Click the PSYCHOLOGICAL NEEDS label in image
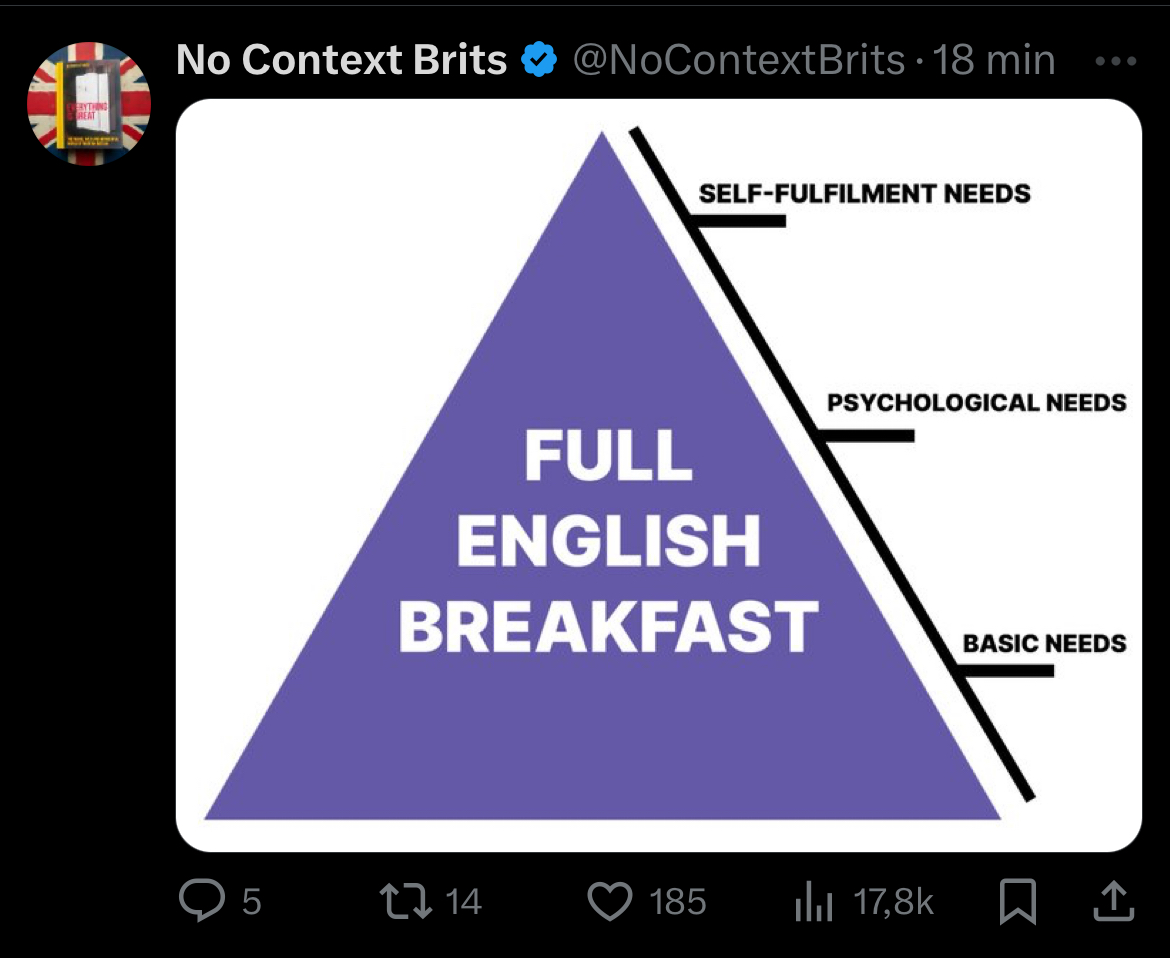Screen dimensions: 1170x958 [x=976, y=403]
